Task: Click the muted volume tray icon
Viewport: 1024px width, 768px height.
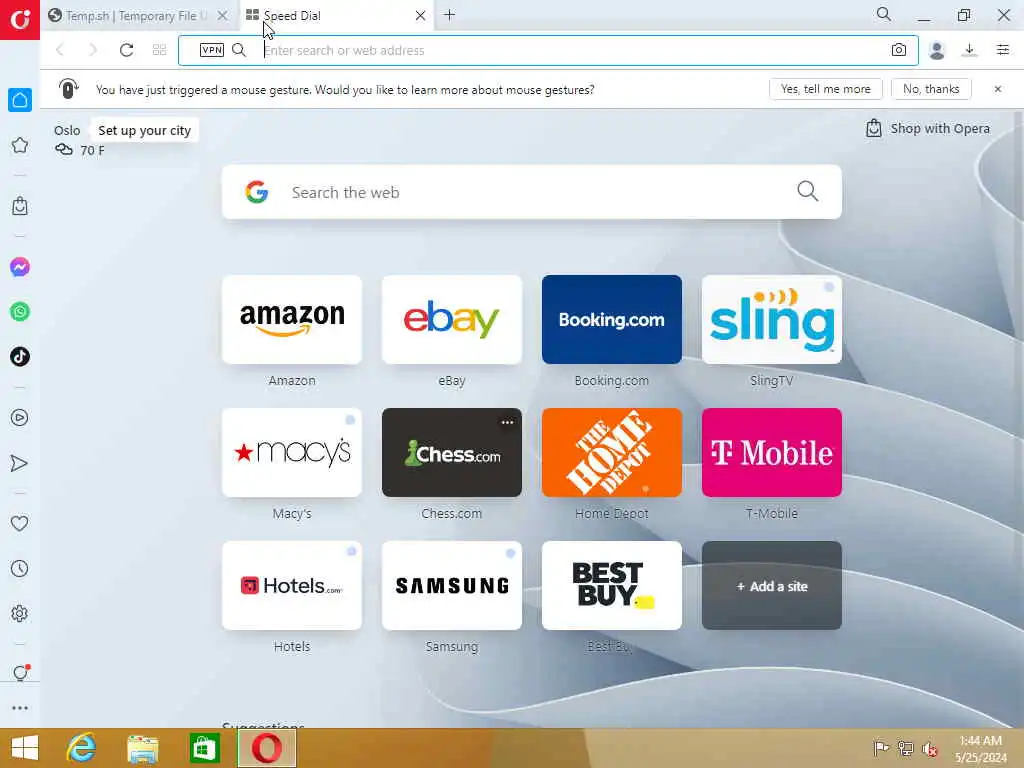Action: coord(929,749)
